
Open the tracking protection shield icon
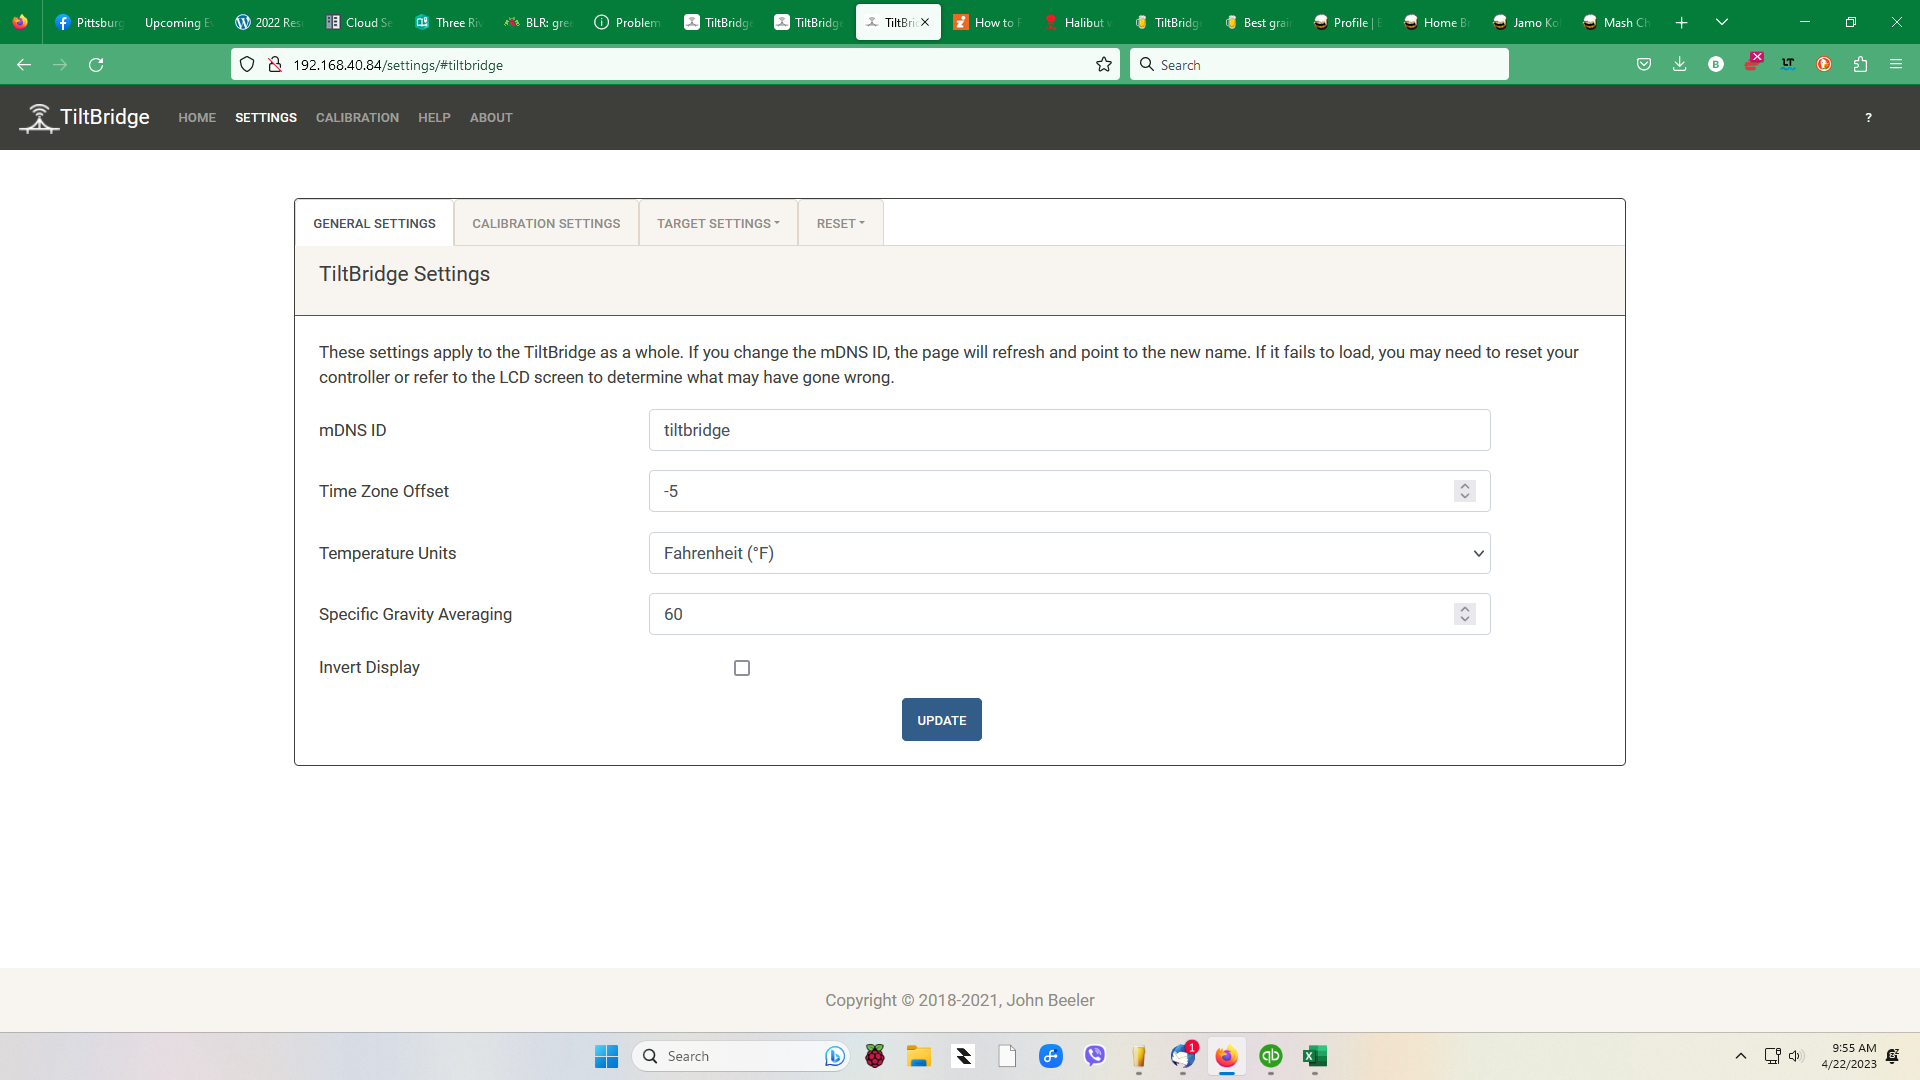coord(247,65)
